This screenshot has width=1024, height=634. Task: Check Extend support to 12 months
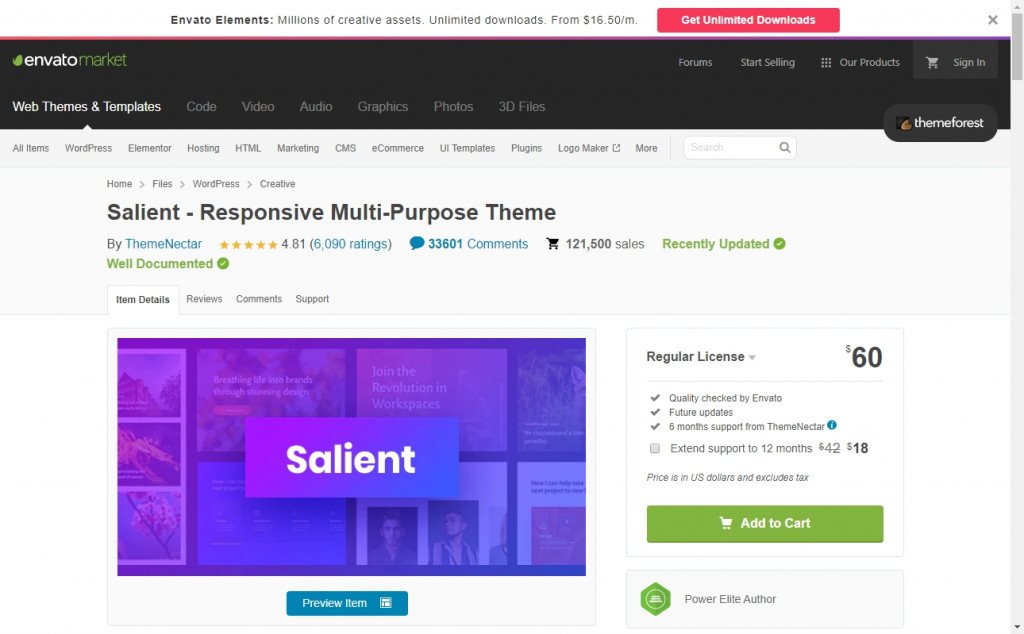point(654,449)
